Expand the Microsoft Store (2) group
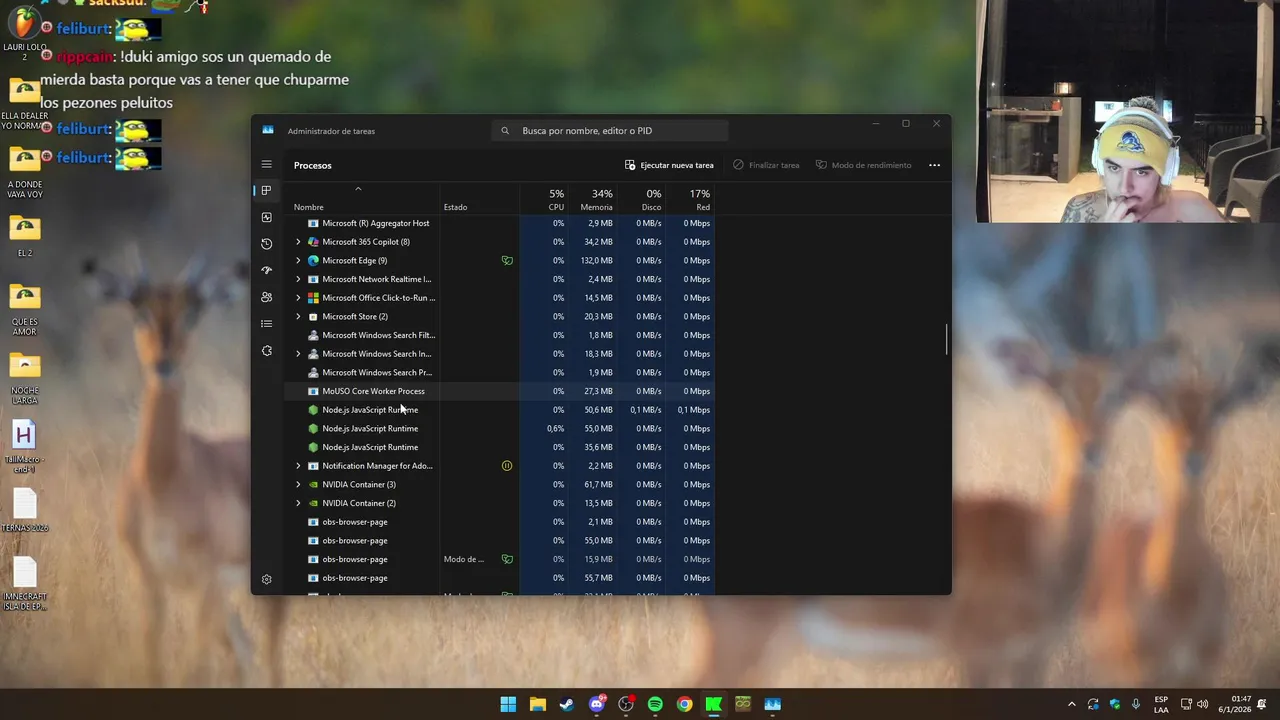This screenshot has width=1280, height=720. 297,316
